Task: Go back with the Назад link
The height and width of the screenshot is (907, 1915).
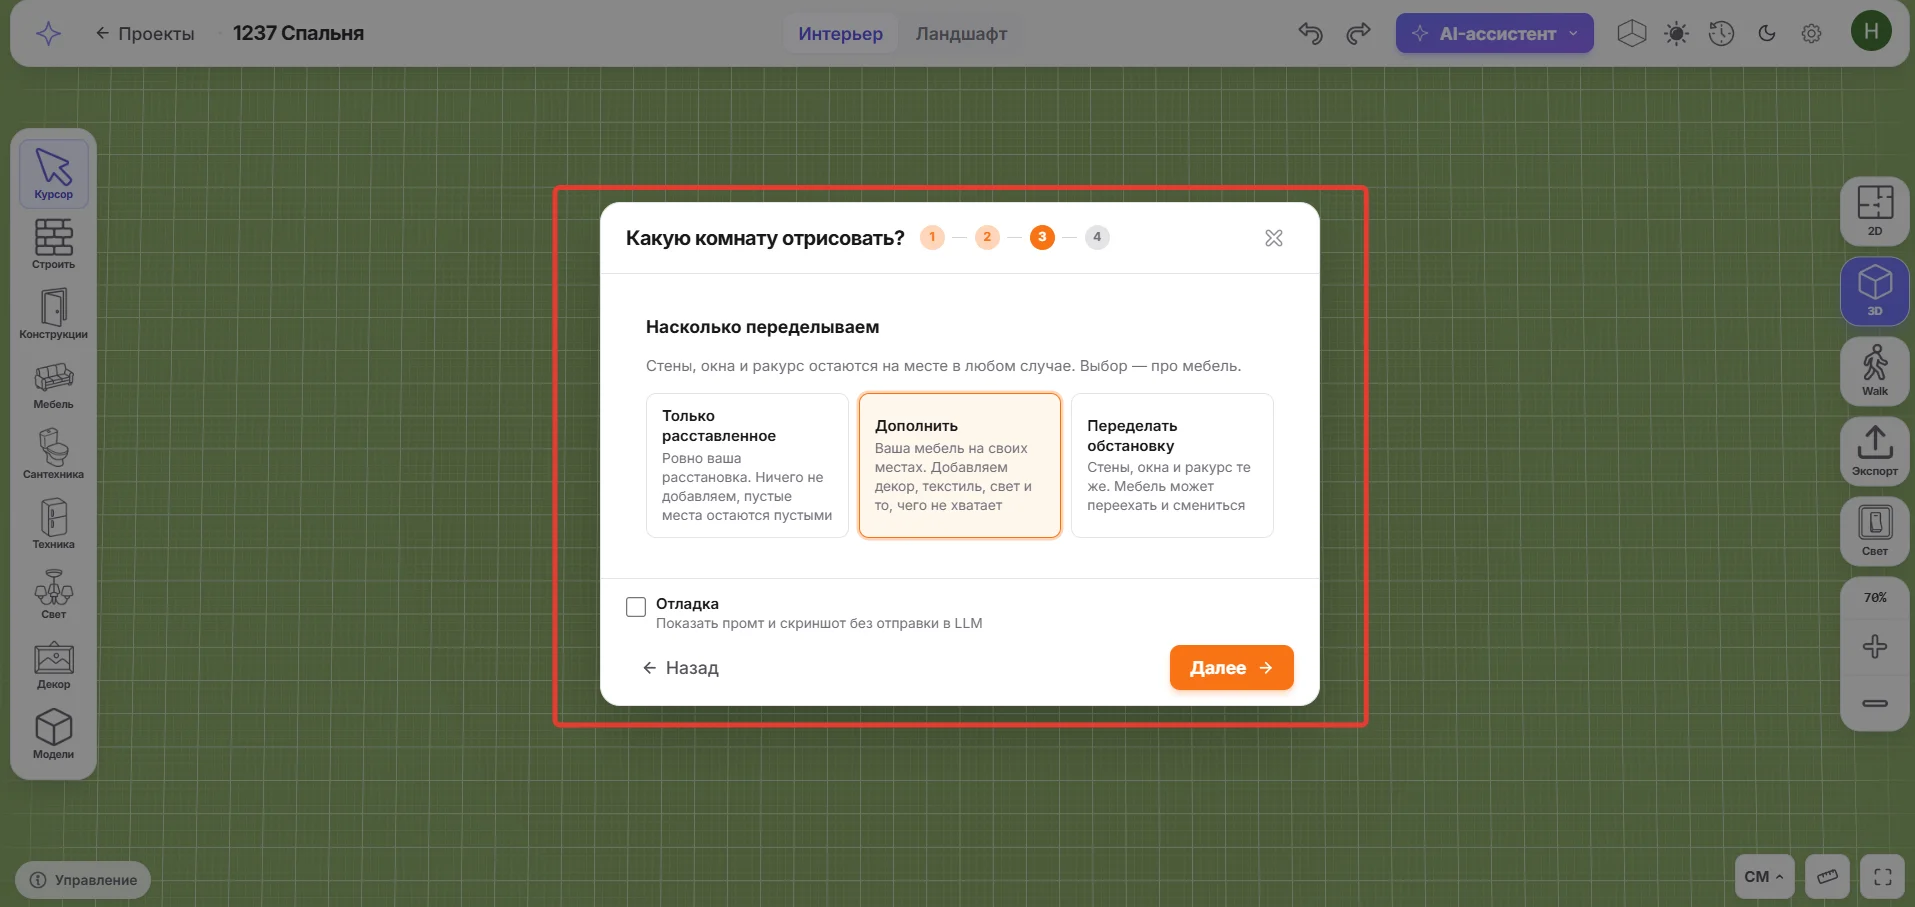Action: [x=681, y=667]
